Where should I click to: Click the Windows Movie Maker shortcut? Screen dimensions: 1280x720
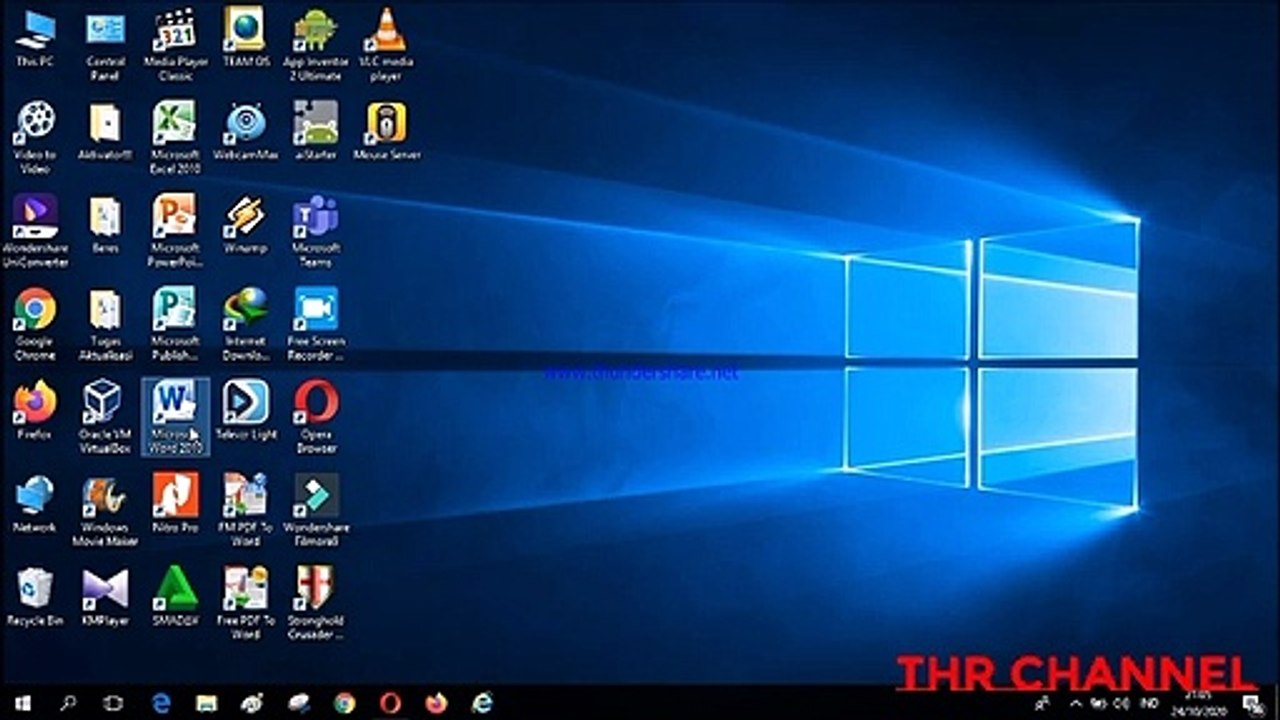(x=105, y=510)
